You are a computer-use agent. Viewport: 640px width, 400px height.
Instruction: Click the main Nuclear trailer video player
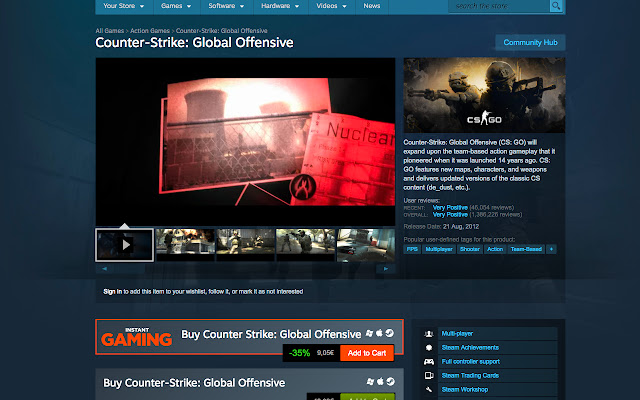click(245, 142)
